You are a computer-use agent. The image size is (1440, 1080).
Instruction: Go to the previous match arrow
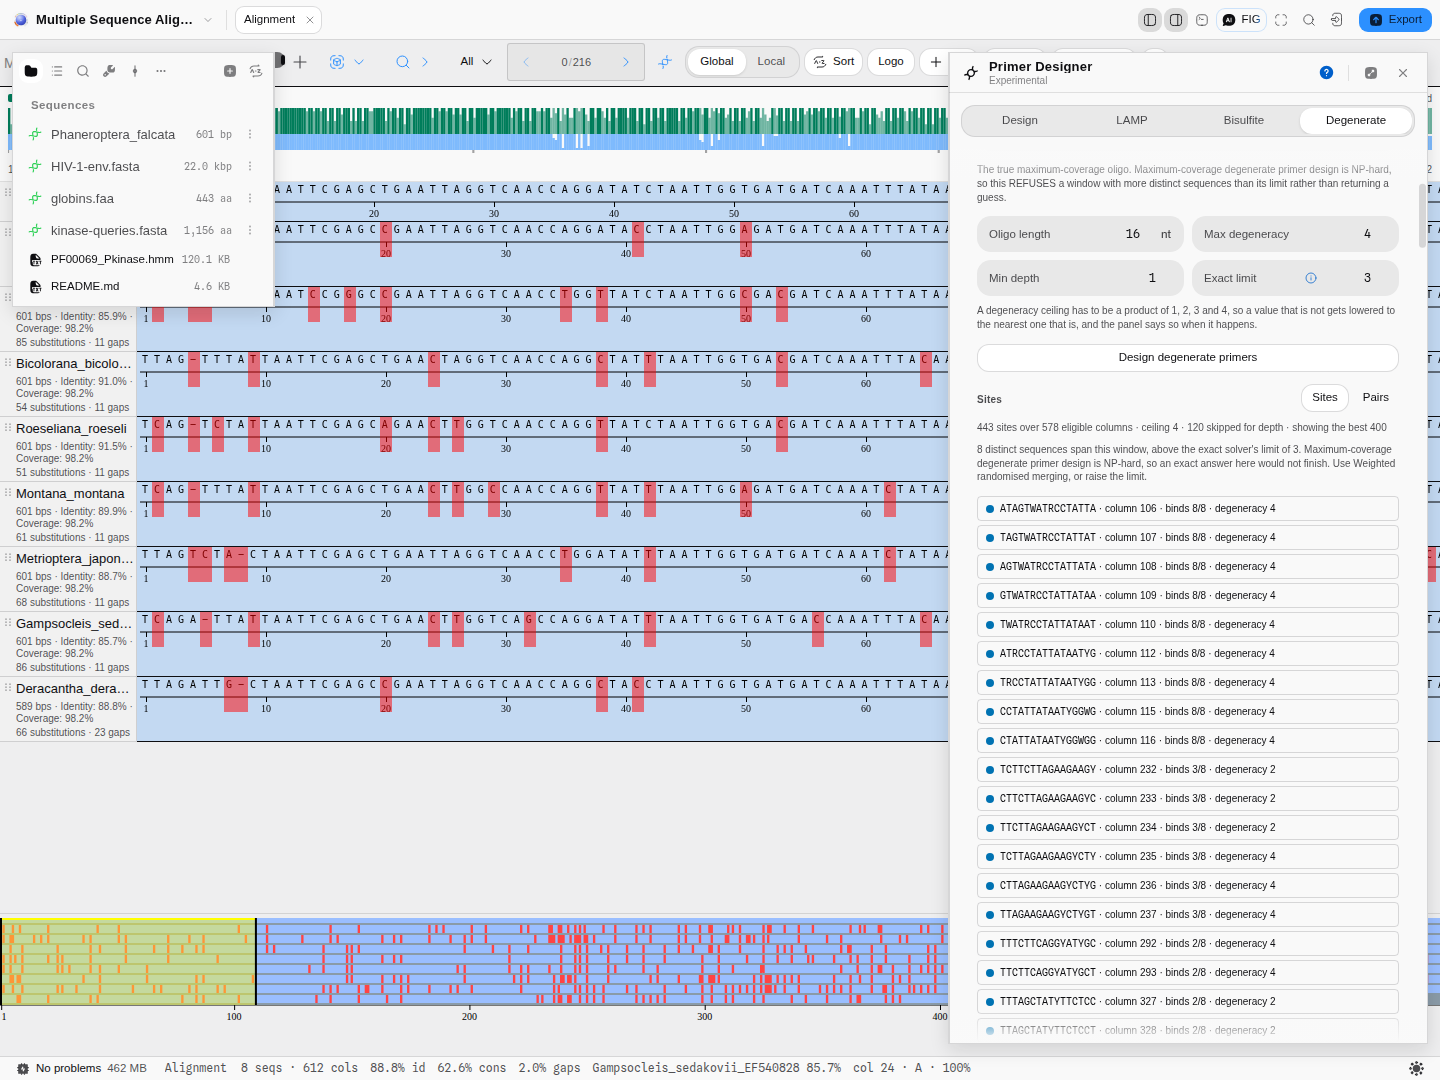click(x=526, y=62)
